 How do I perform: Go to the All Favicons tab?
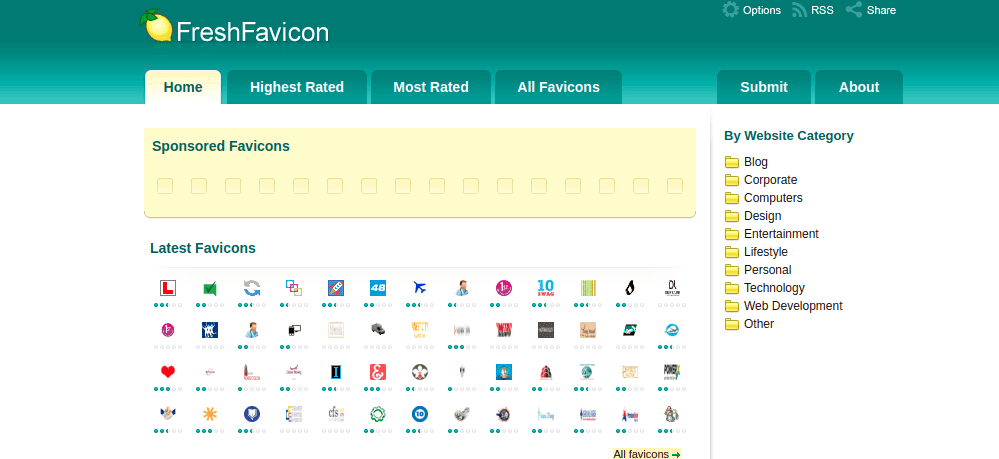(559, 87)
